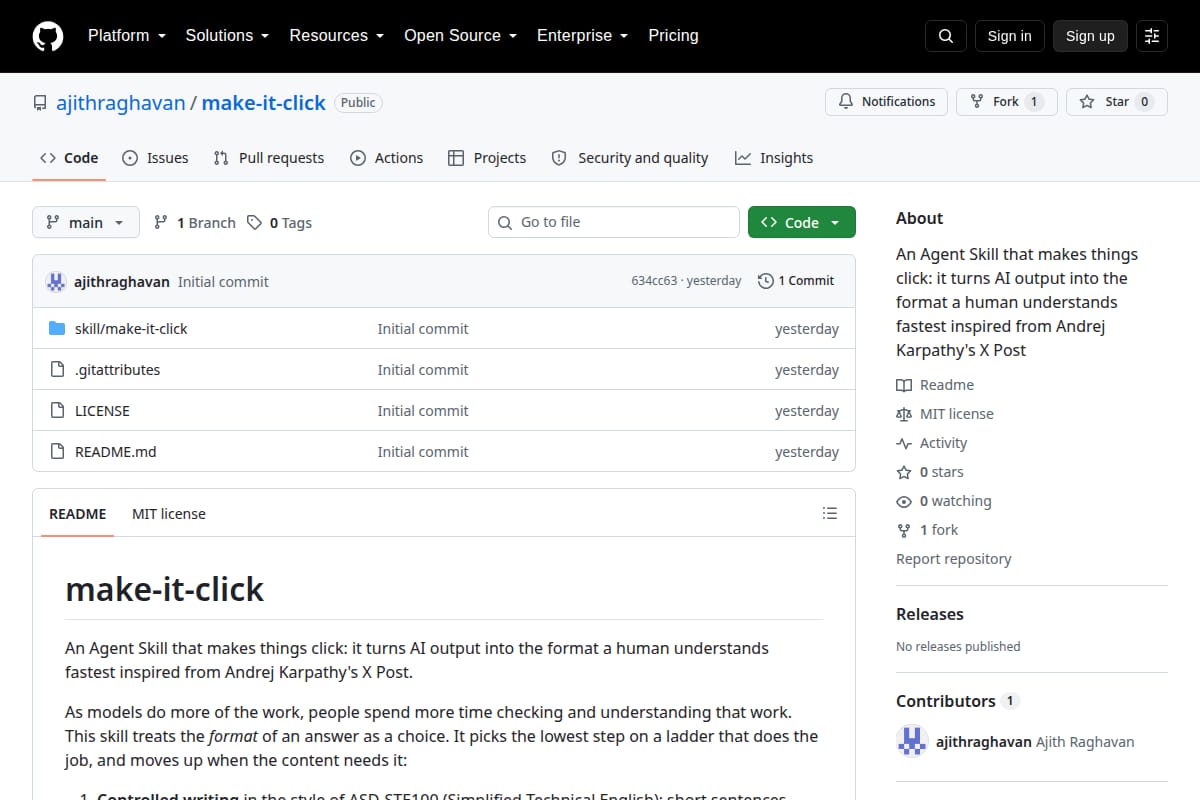This screenshot has width=1200, height=800.
Task: Click the Report repository link
Action: pyautogui.click(x=953, y=559)
